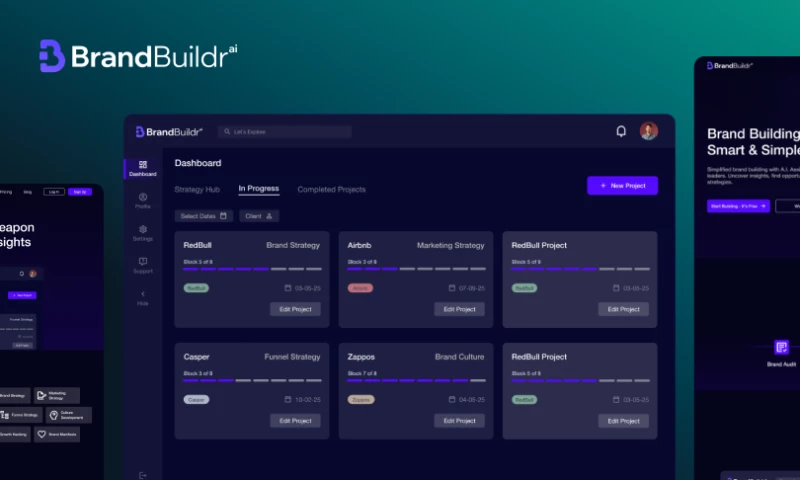
Task: Click the calendar icon beside 10-02-25
Action: click(x=288, y=399)
